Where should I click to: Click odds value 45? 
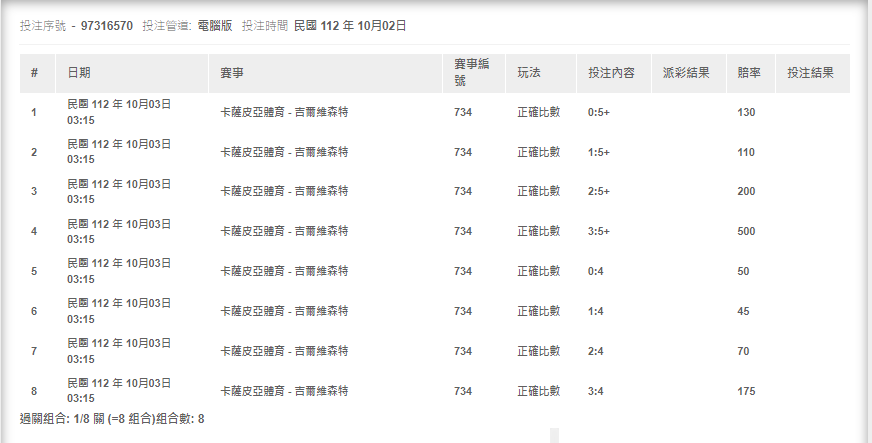coord(743,311)
